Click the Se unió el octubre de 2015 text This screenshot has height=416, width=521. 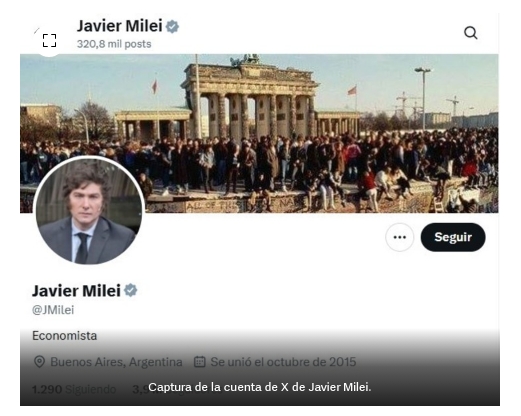[283, 362]
